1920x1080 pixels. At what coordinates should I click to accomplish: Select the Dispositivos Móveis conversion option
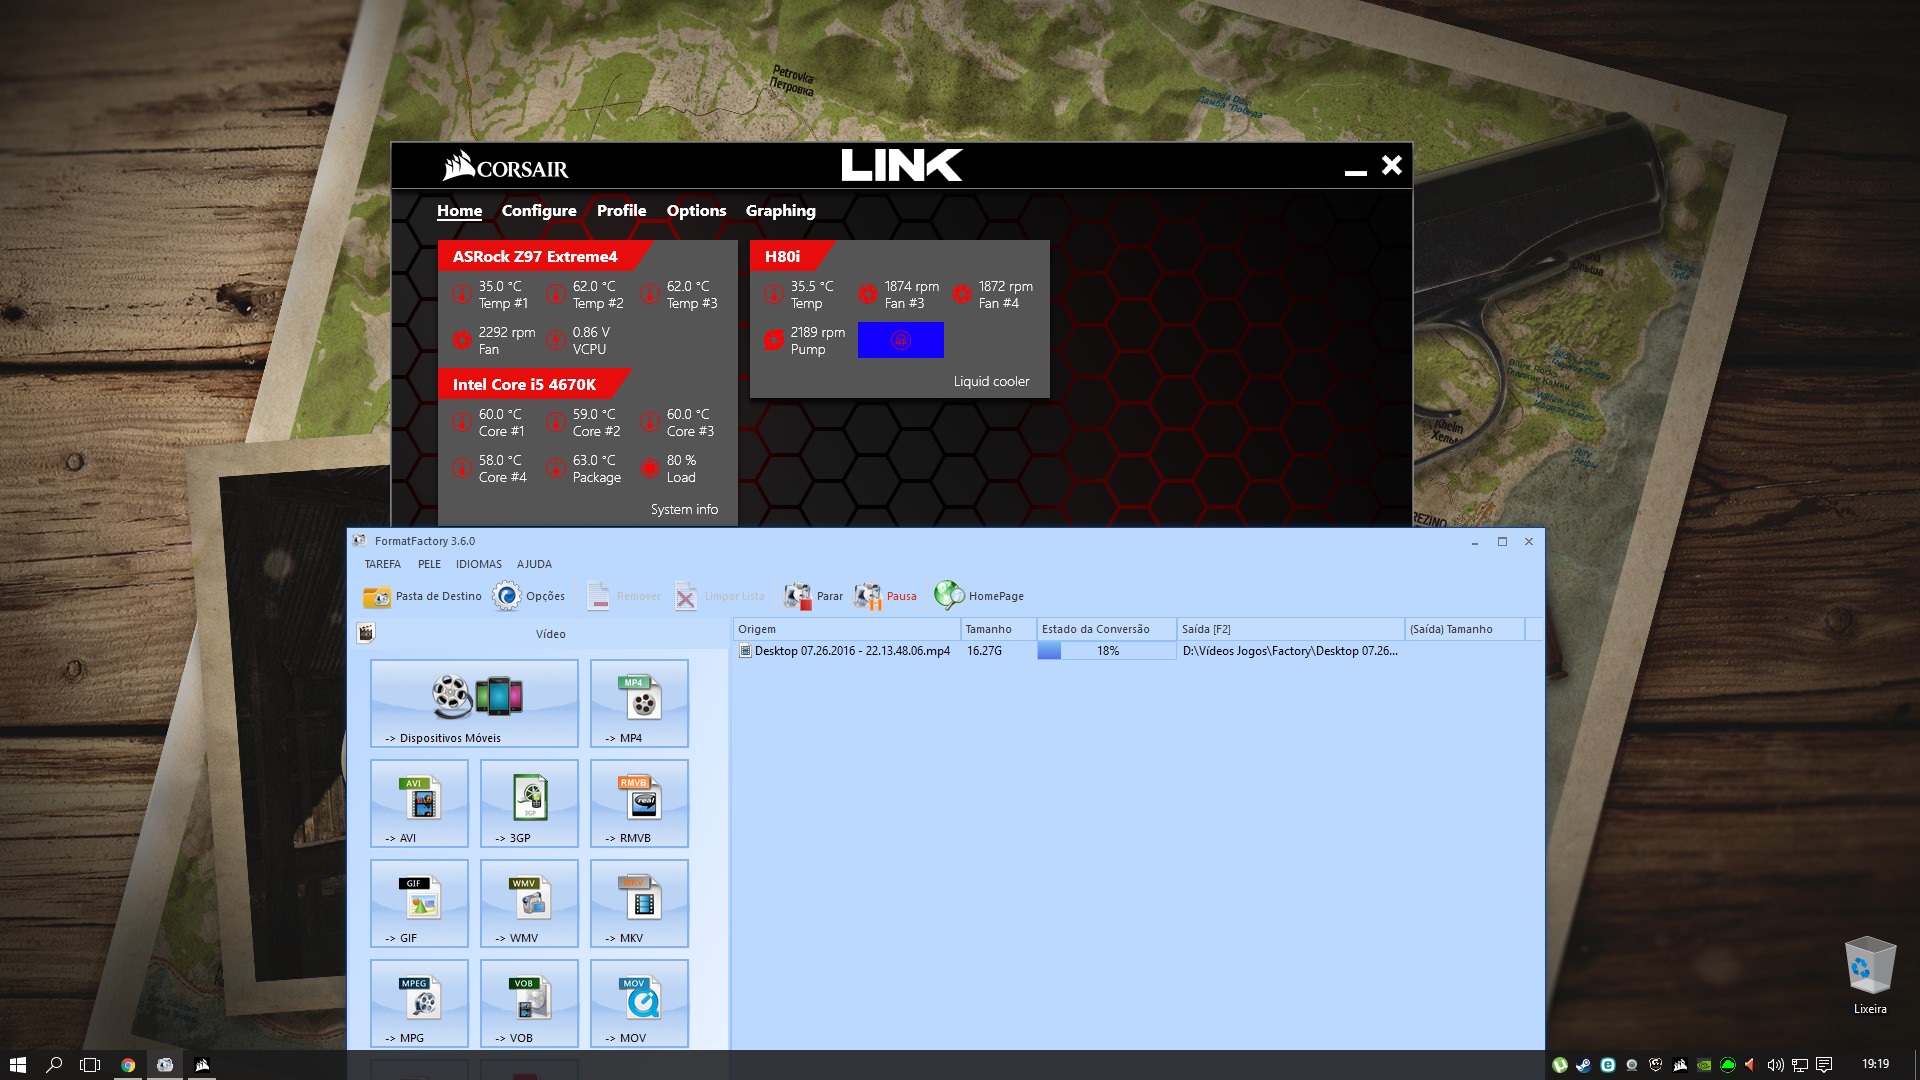pyautogui.click(x=474, y=703)
